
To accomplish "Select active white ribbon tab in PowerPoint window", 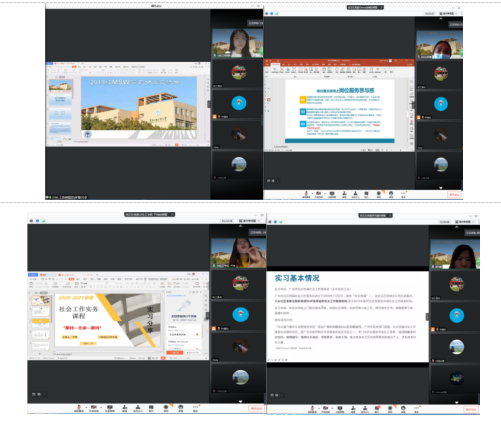I will point(275,64).
